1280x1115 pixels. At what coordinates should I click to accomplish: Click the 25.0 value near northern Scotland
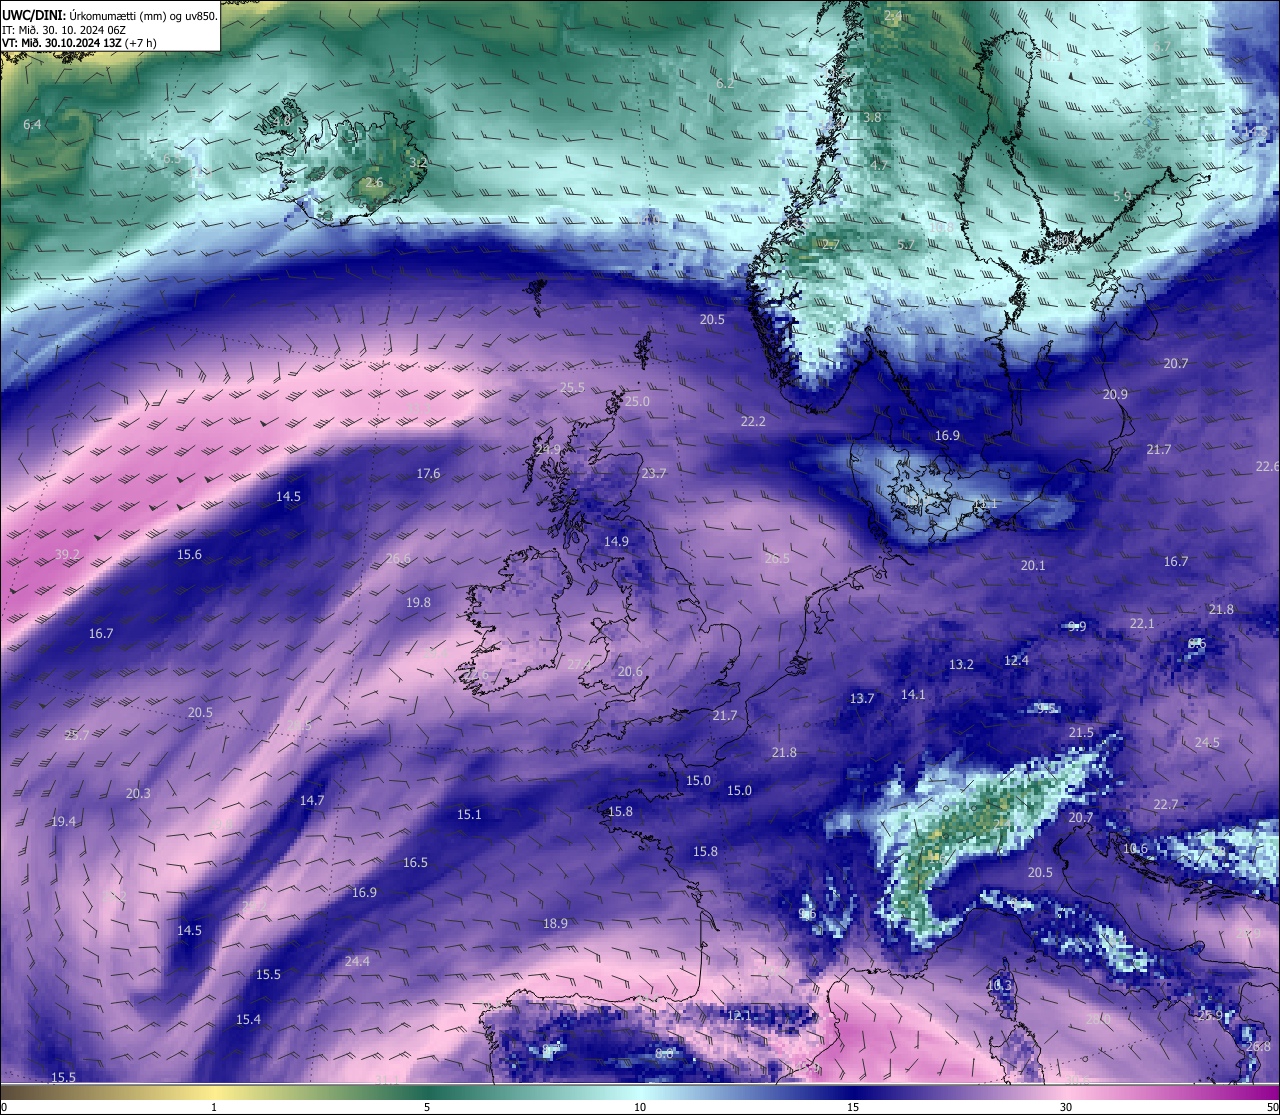[x=637, y=401]
